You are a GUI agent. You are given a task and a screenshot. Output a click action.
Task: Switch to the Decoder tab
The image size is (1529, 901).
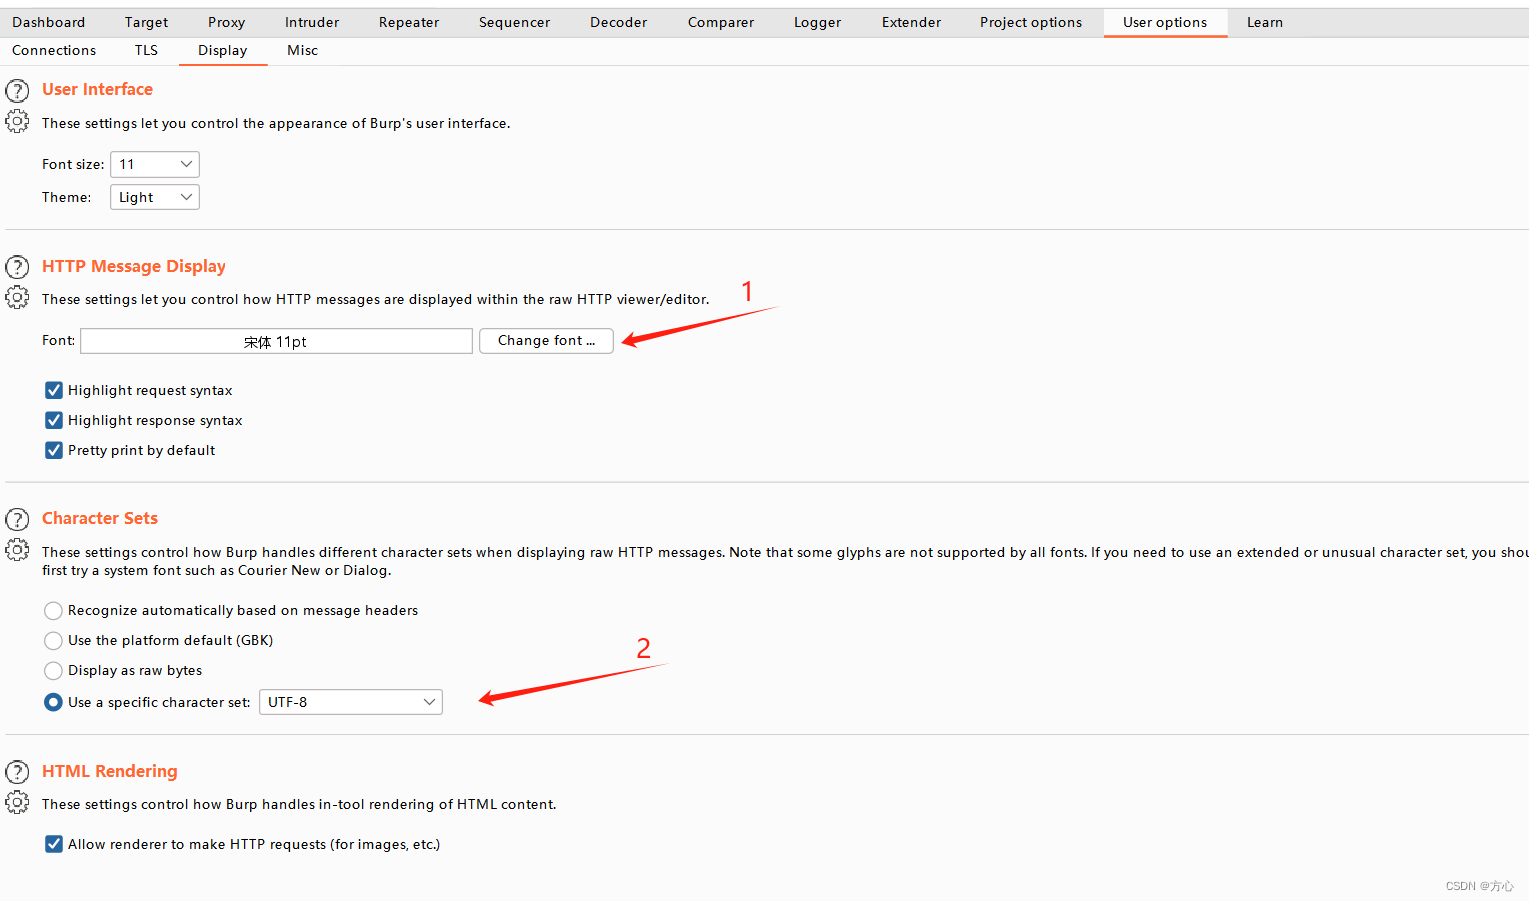tap(619, 22)
